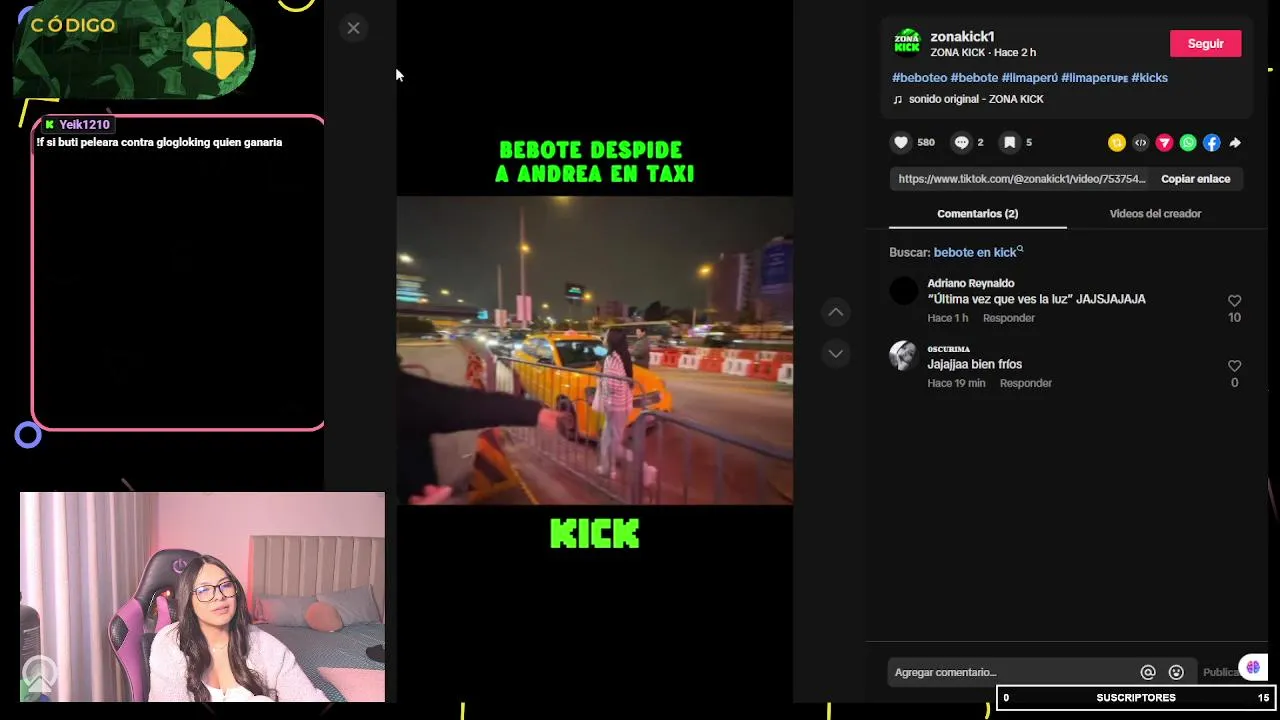Bookmark the video with 5 saves
This screenshot has height=720, width=1280.
1010,143
